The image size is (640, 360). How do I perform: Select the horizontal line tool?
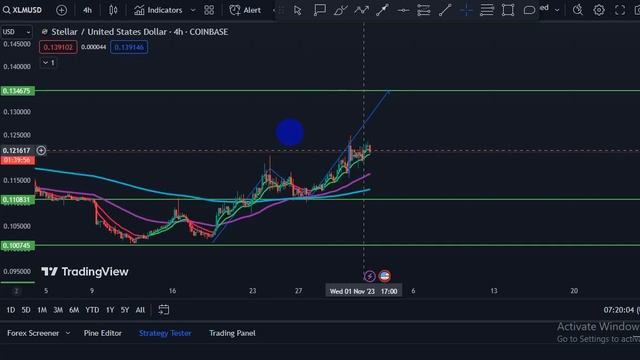tap(403, 10)
